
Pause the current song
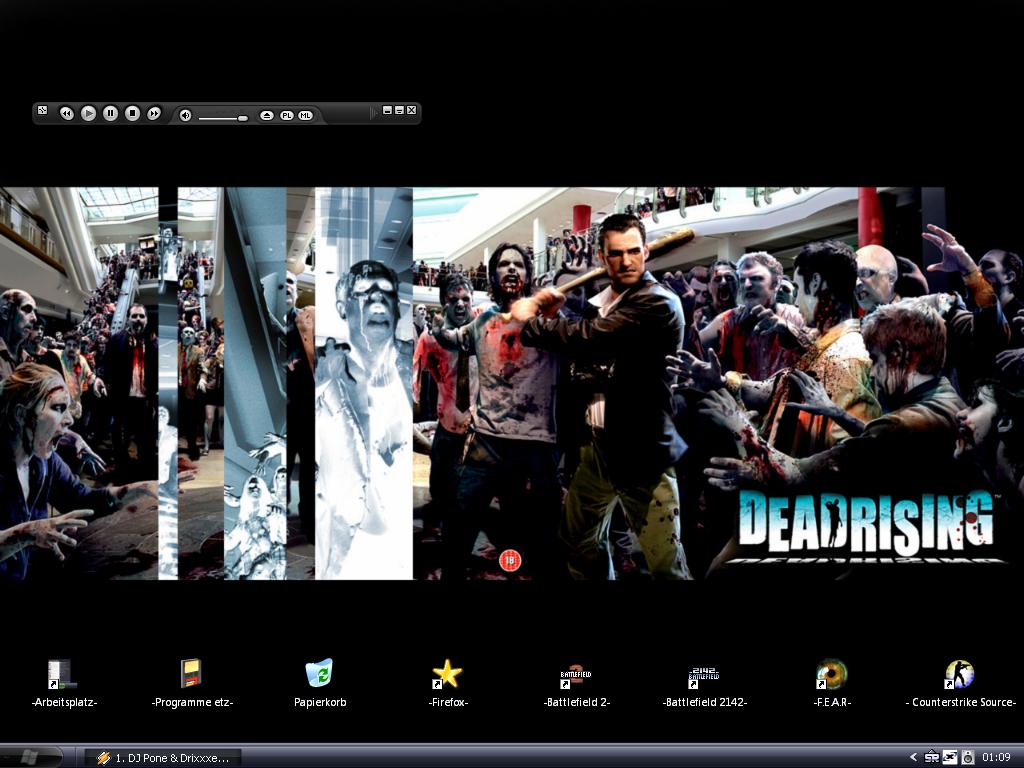coord(110,114)
